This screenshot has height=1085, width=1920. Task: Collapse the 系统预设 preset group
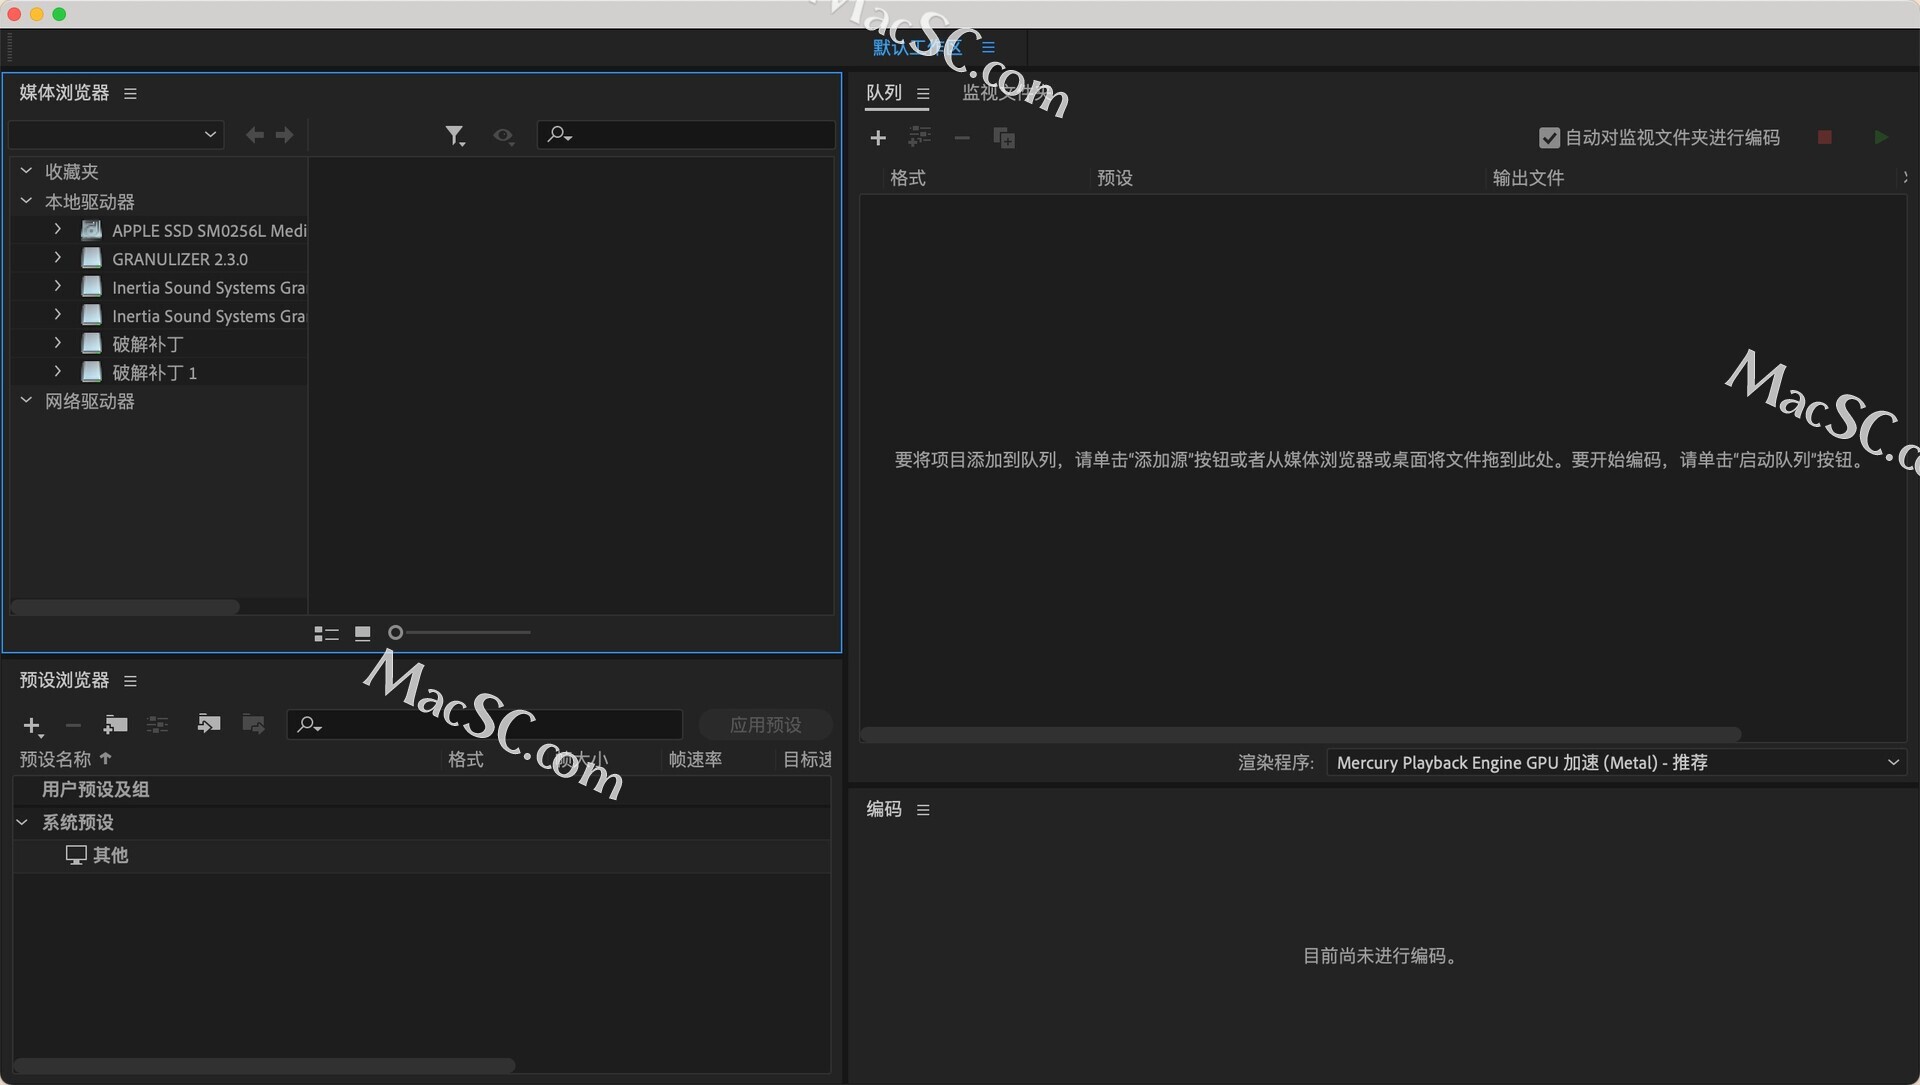[23, 822]
